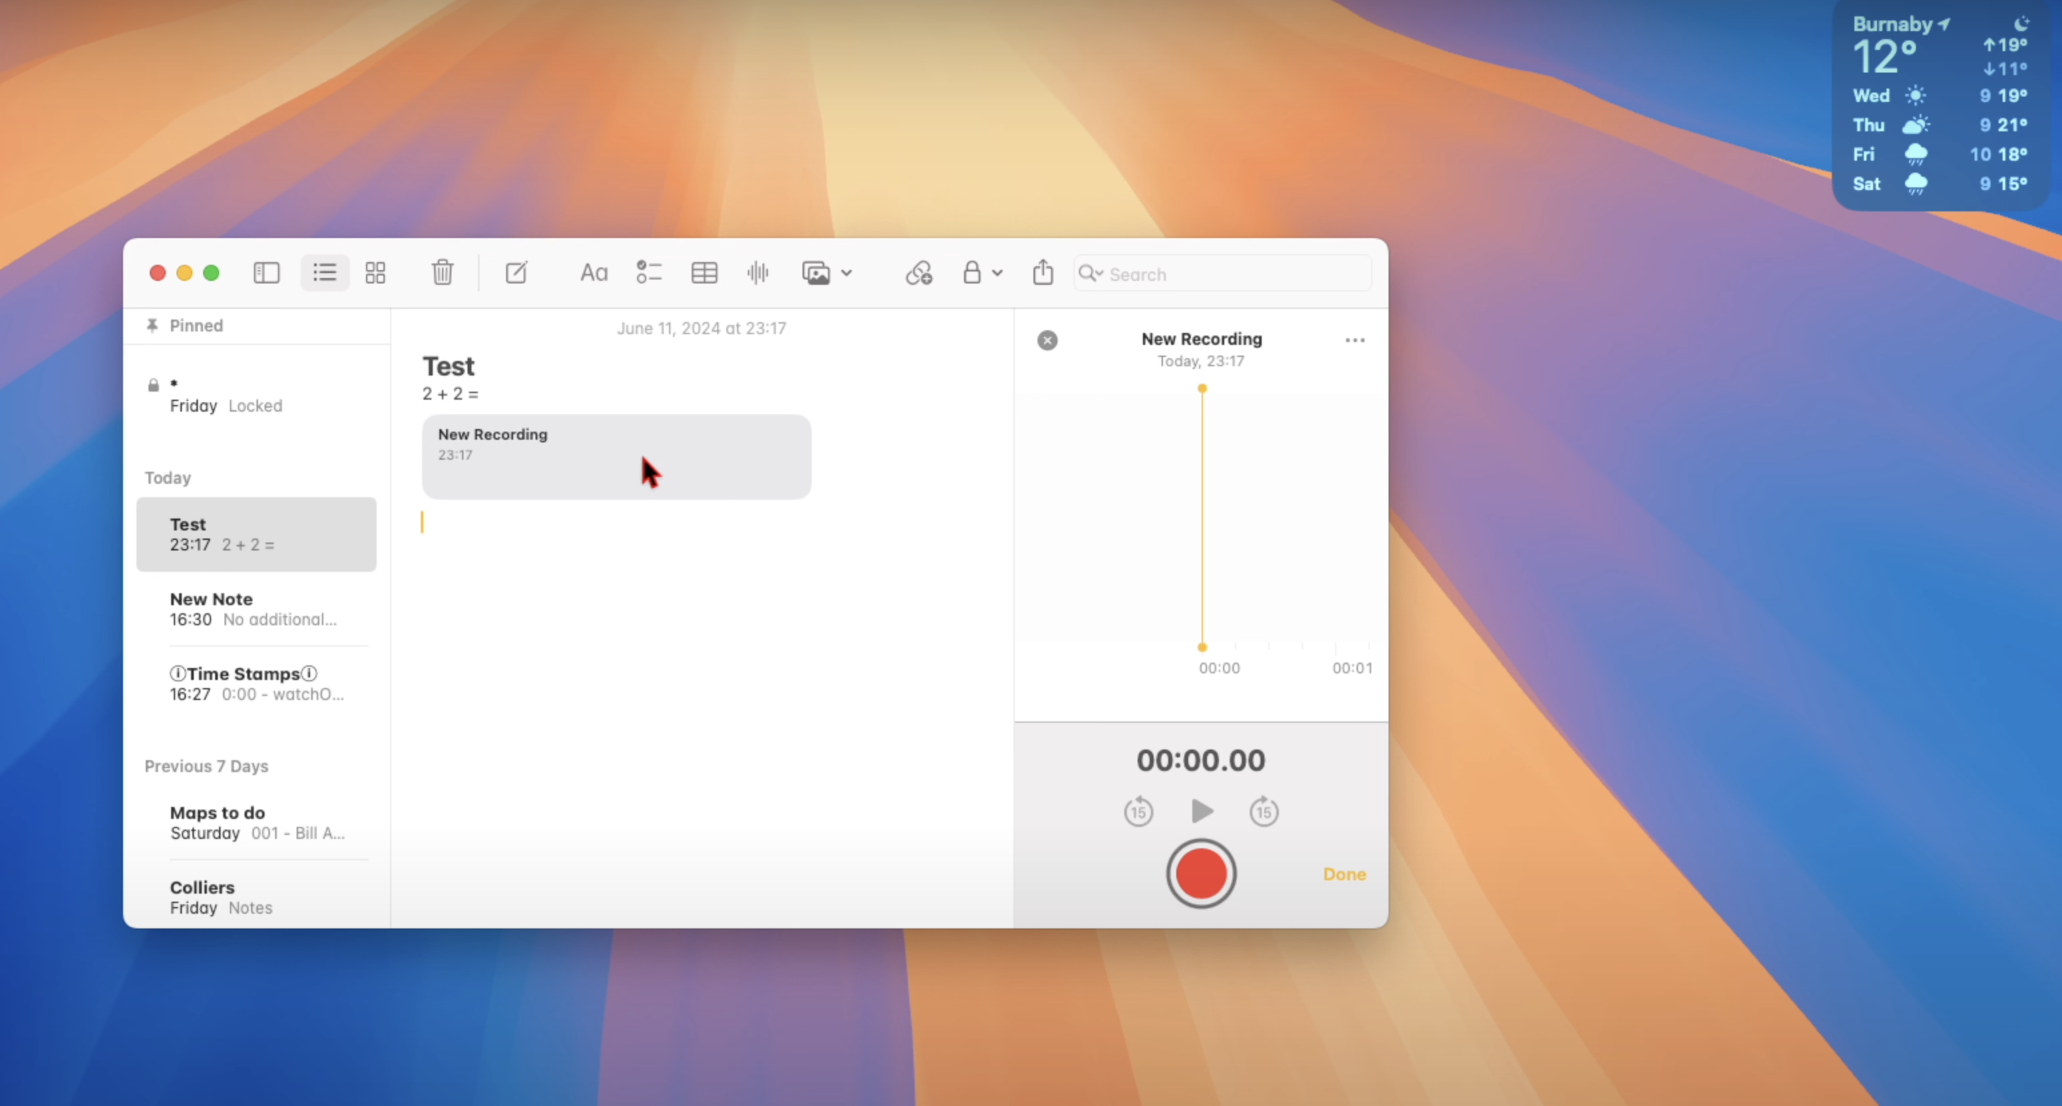Viewport: 2062px width, 1106px height.
Task: Add a link using the link icon
Action: coord(918,272)
